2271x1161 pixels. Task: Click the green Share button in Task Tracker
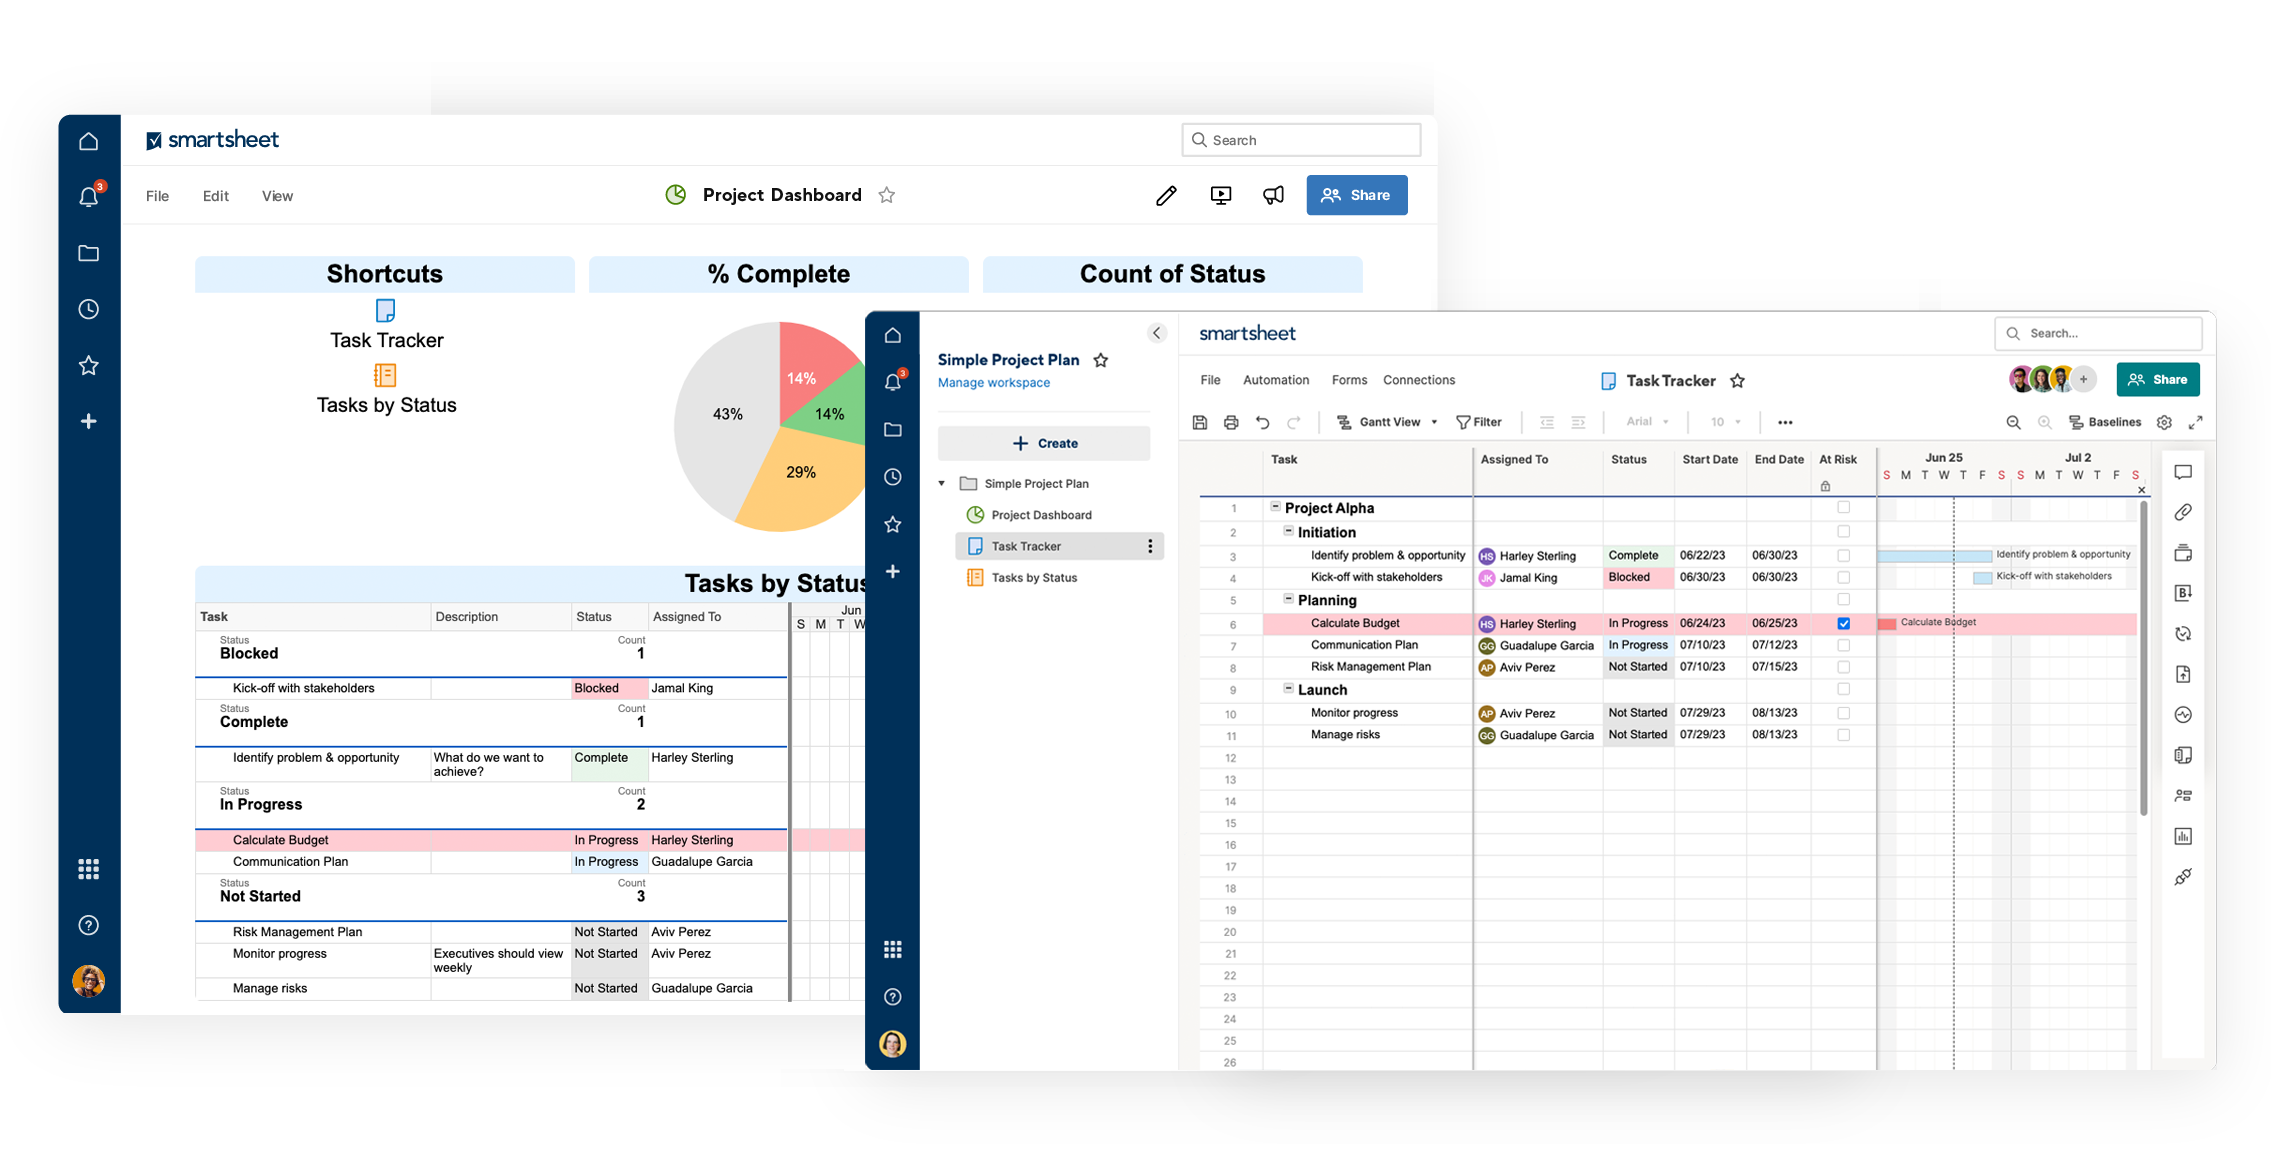coord(2158,380)
